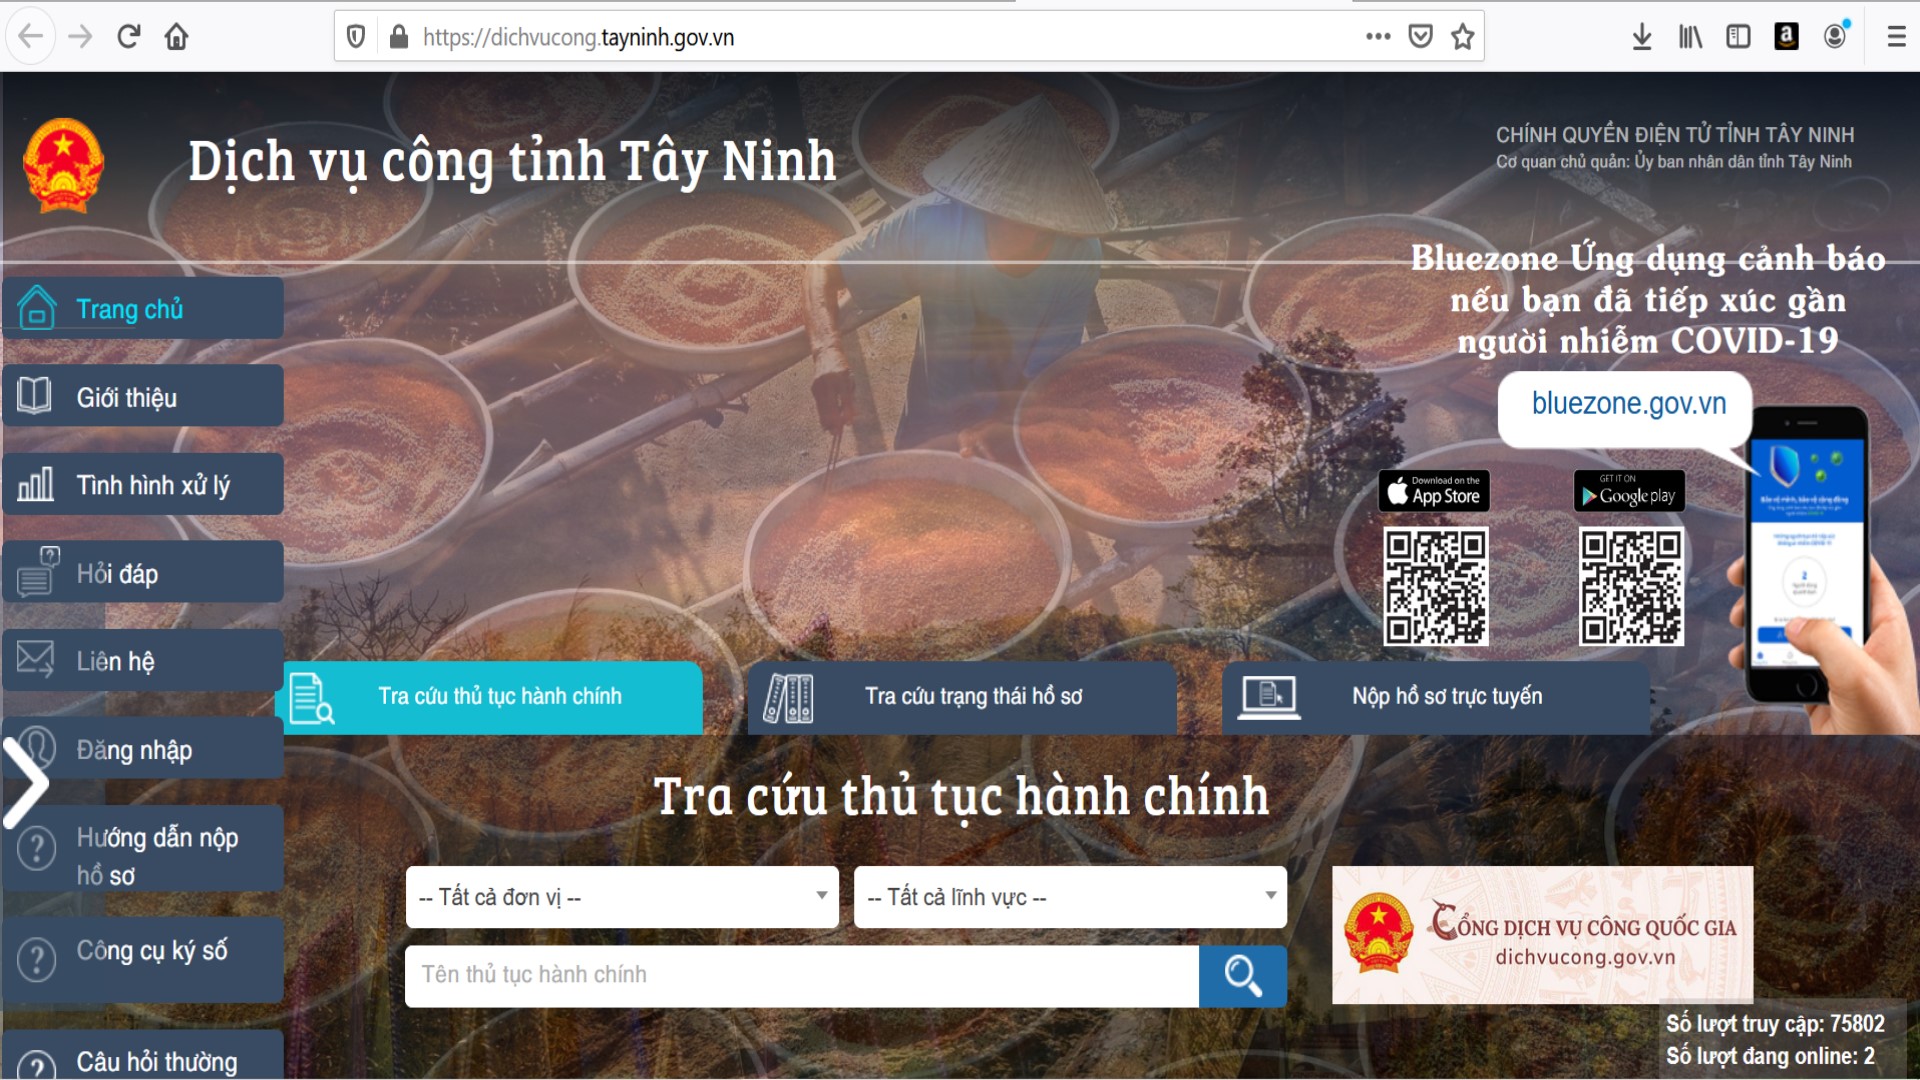This screenshot has height=1080, width=1920.
Task: Click 'Đăng nhập' in sidebar
Action: tap(143, 749)
